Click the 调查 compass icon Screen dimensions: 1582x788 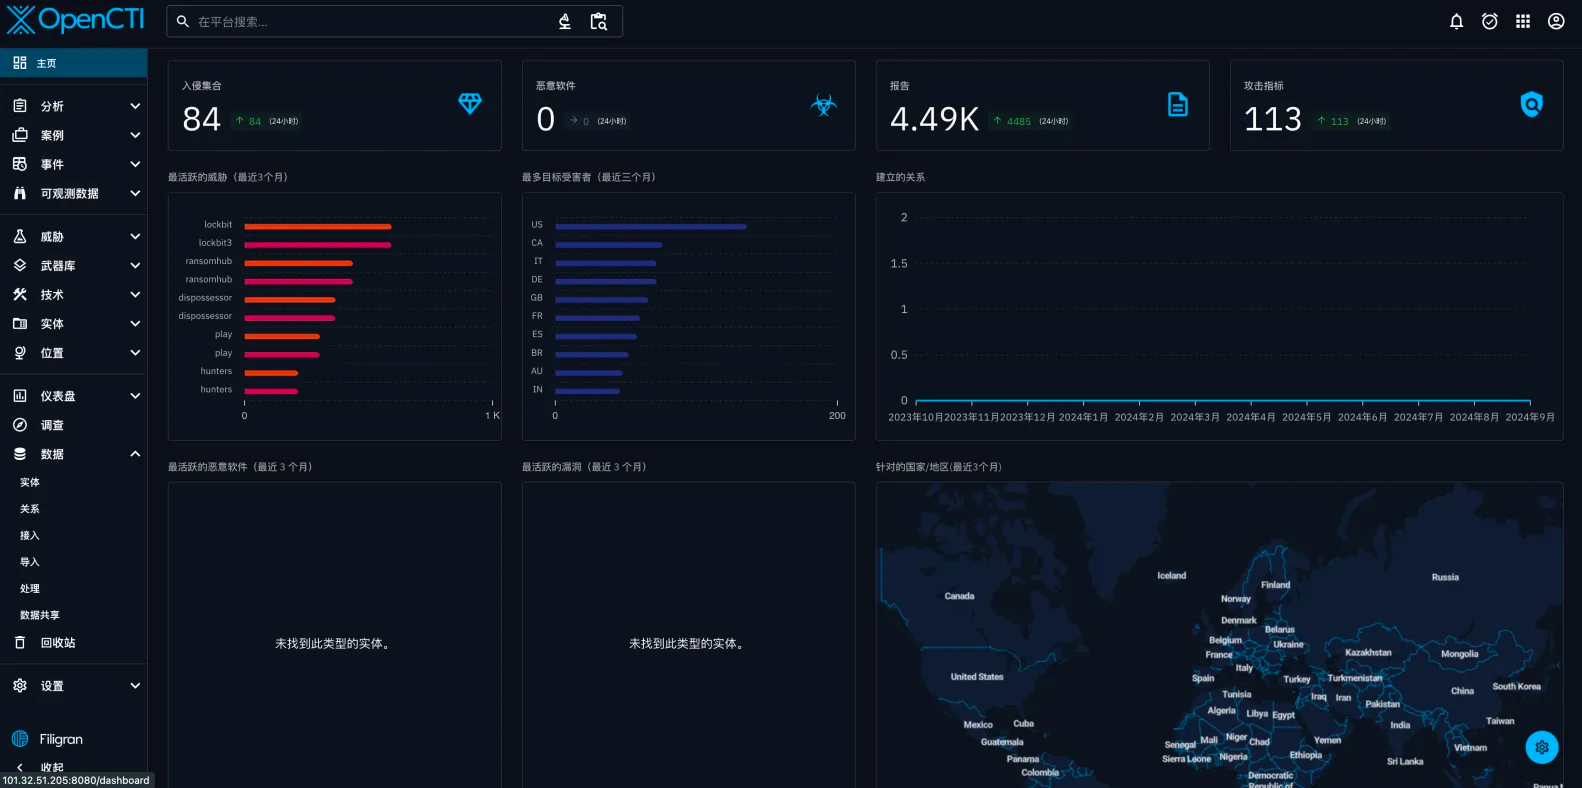[x=20, y=425]
